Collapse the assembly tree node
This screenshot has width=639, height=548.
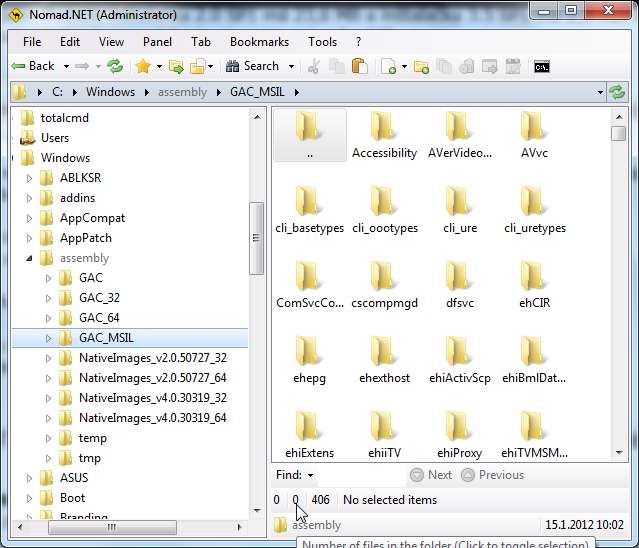tap(29, 258)
